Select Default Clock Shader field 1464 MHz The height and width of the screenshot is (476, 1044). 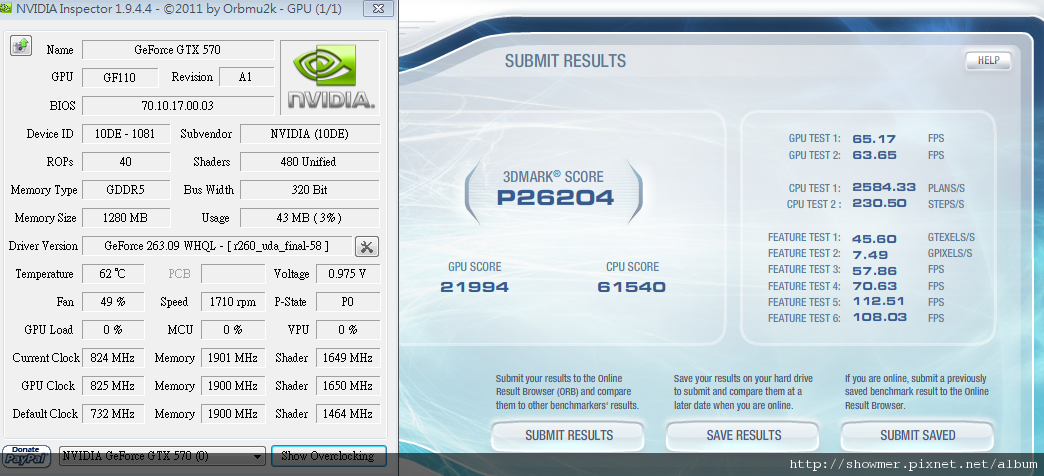tap(348, 413)
